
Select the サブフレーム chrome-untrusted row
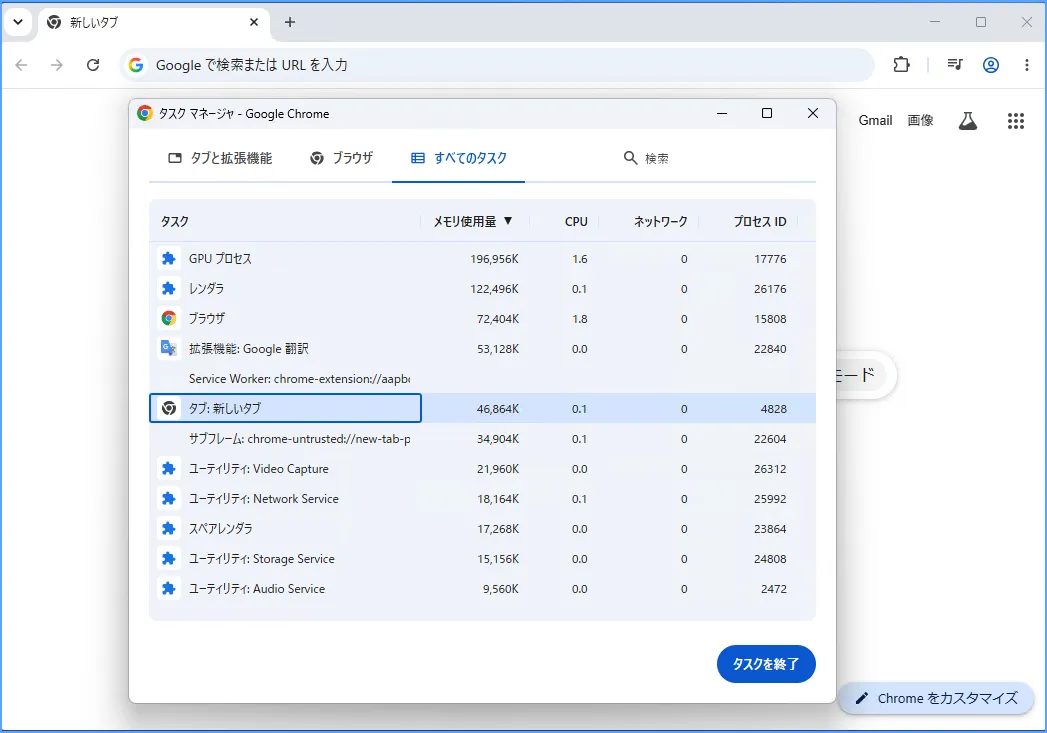pyautogui.click(x=482, y=439)
